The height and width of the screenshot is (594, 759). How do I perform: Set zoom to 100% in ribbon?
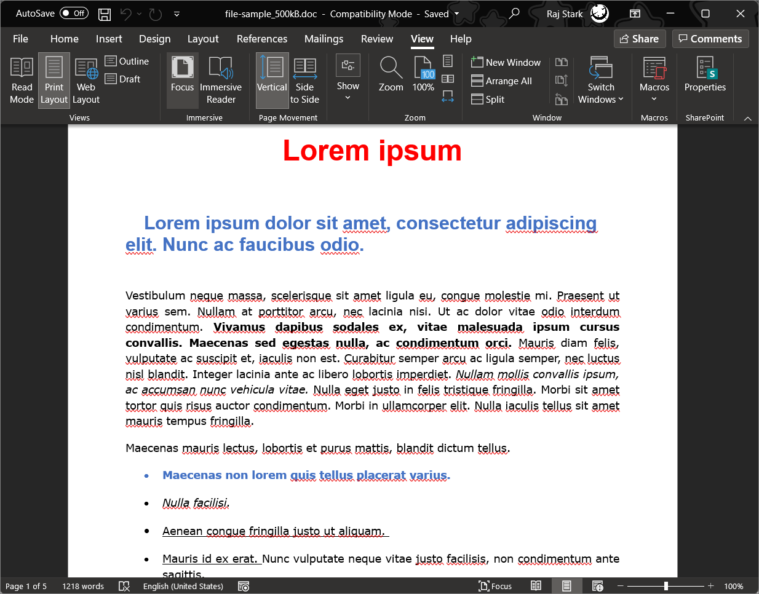pos(423,75)
